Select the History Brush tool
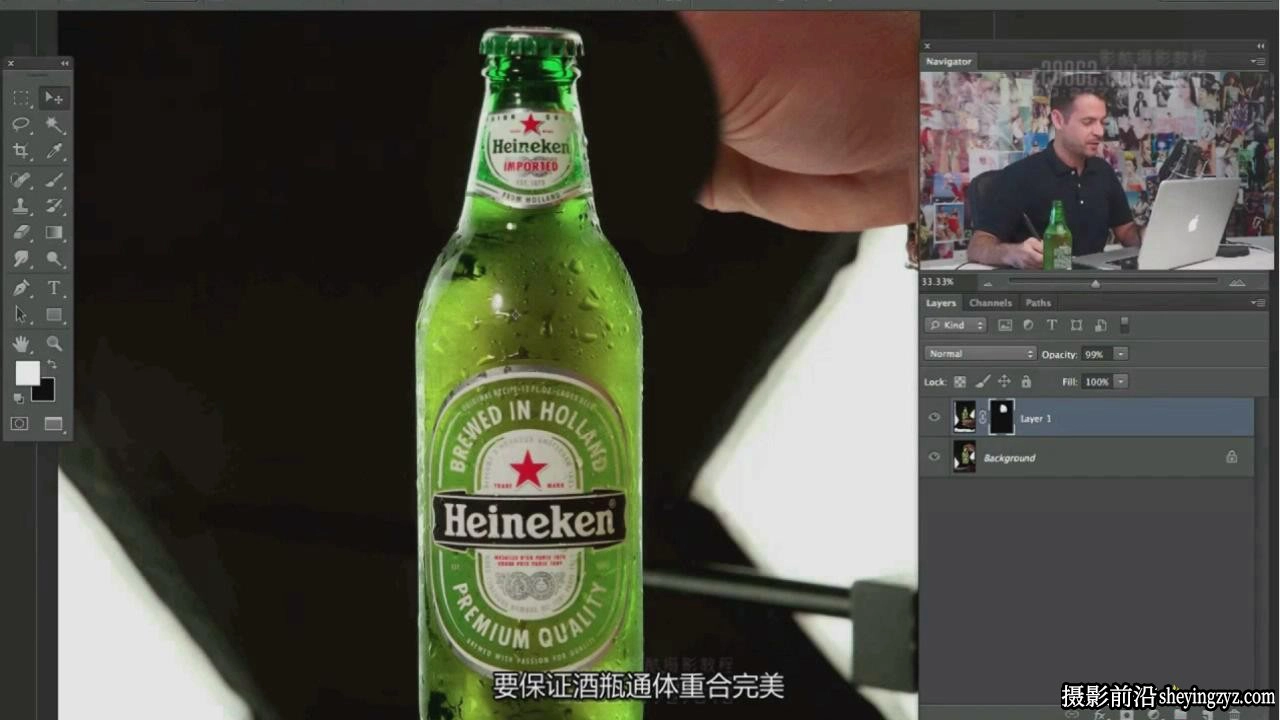 [x=54, y=206]
